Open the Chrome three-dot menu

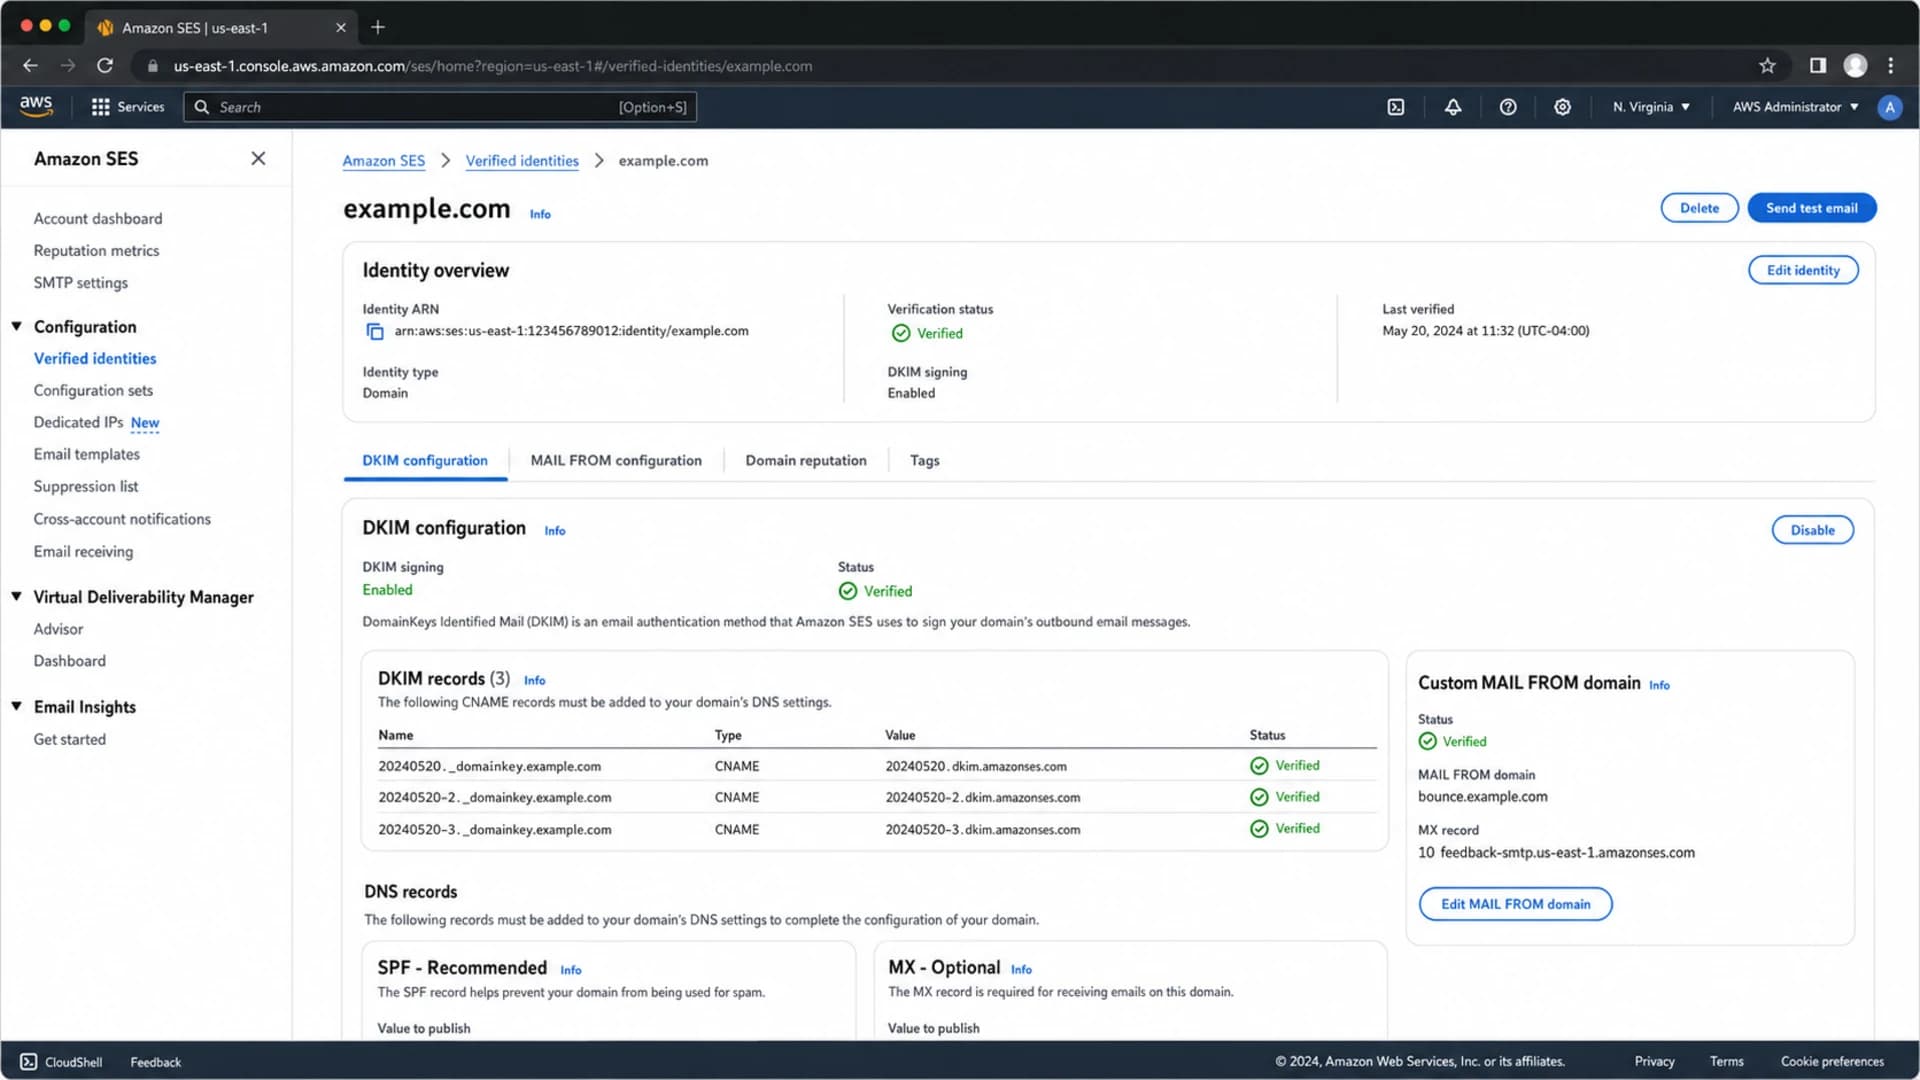pos(1890,66)
